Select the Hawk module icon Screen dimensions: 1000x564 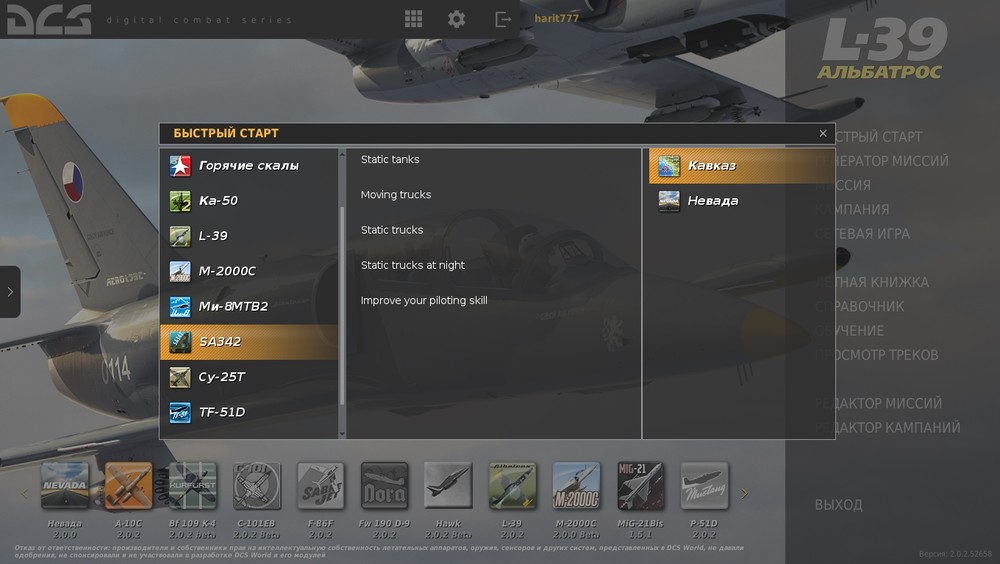tap(448, 486)
